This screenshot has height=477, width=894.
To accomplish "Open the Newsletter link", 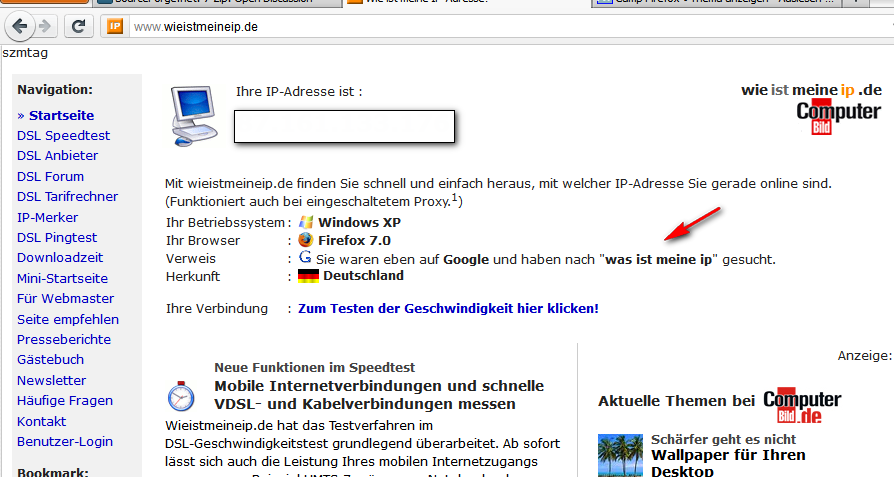I will (x=51, y=380).
